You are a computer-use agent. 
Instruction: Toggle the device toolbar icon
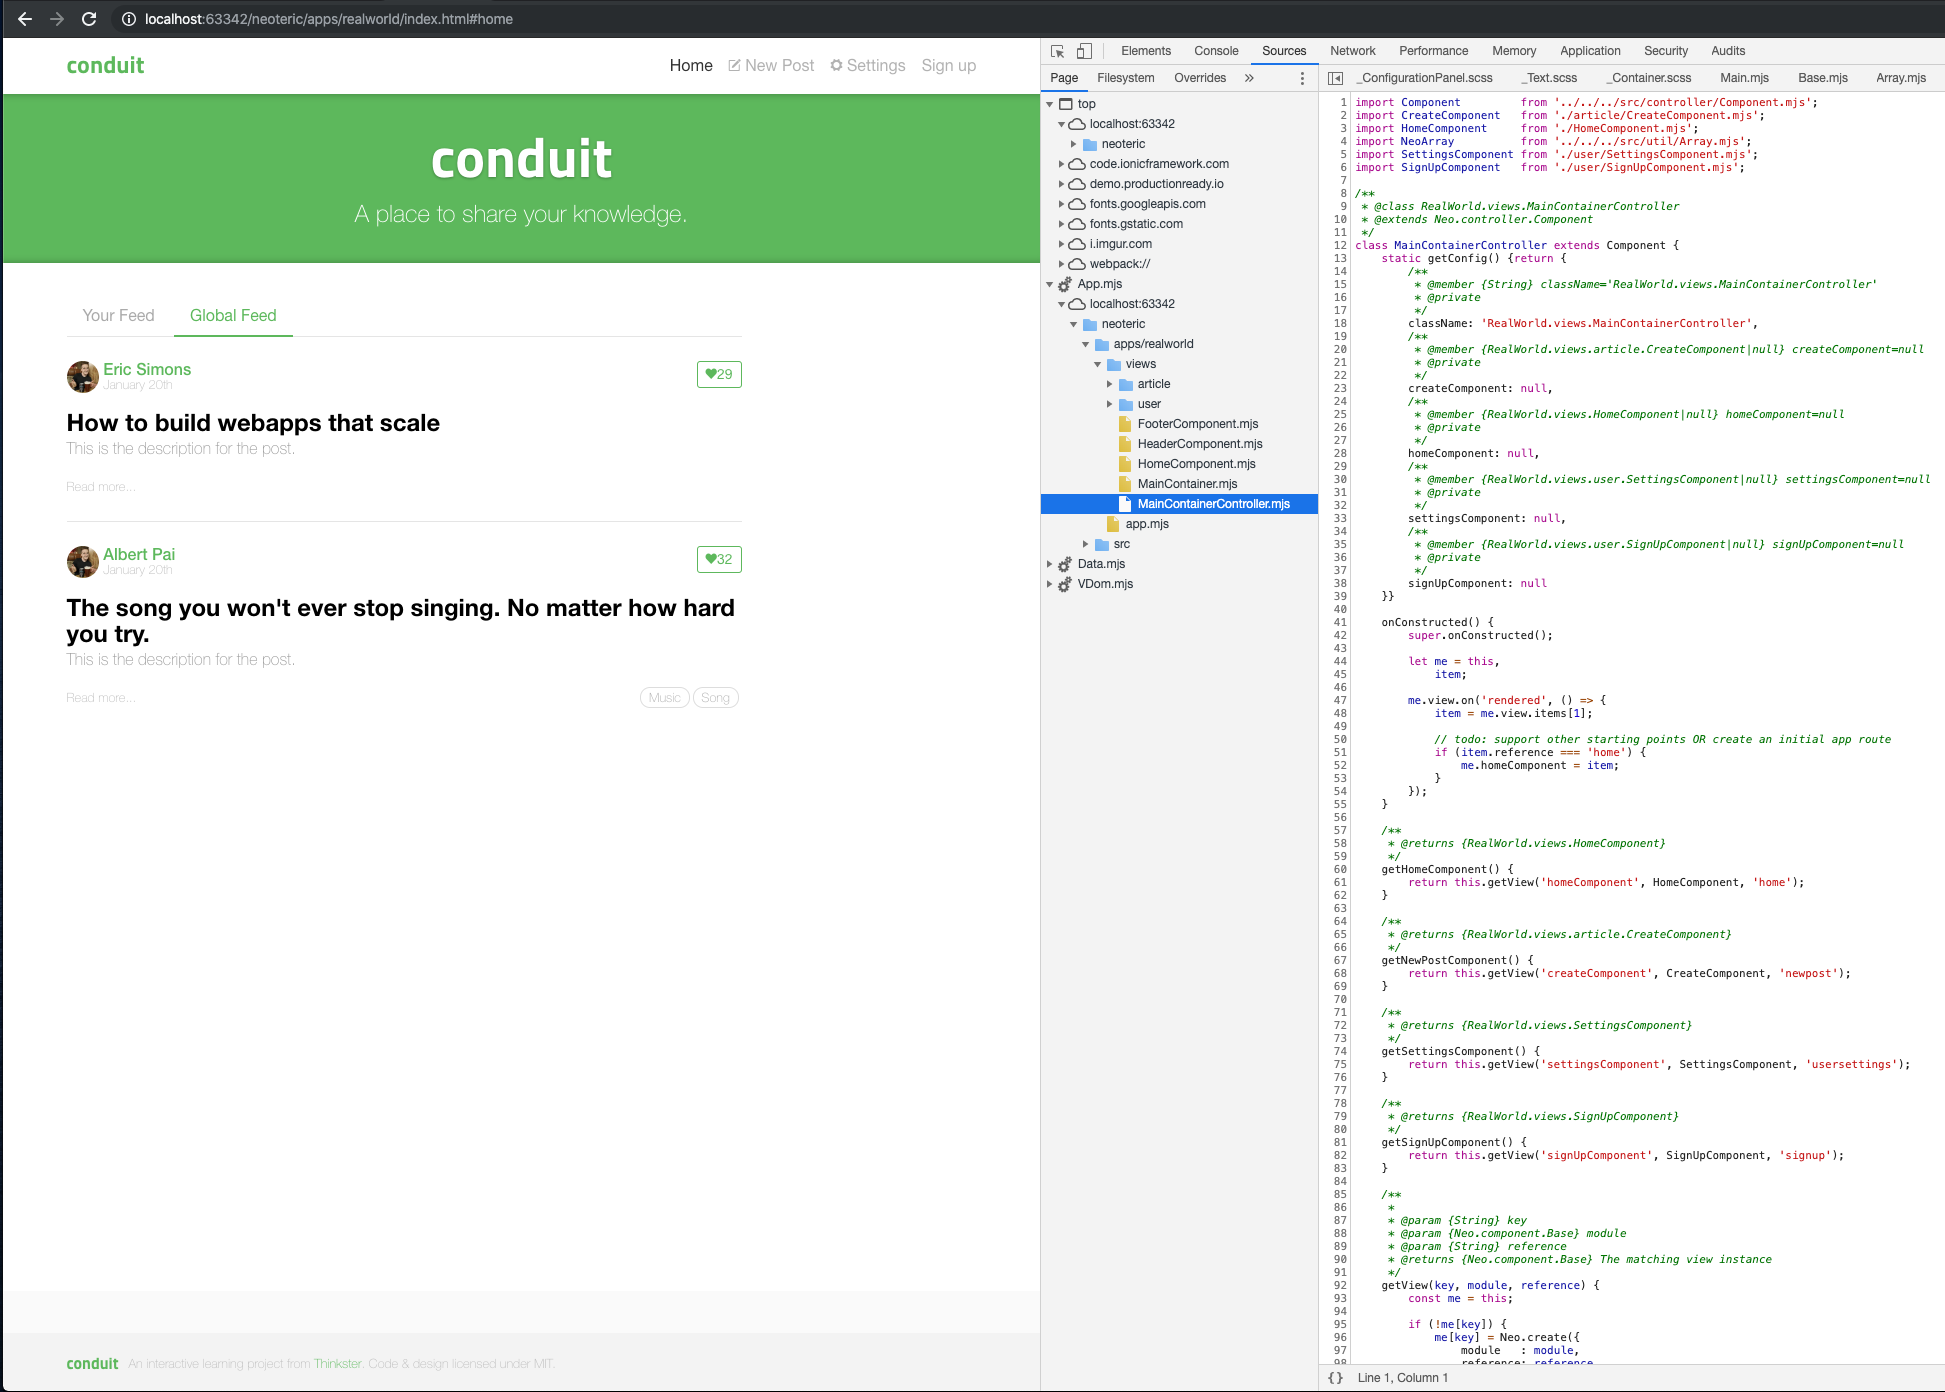1084,50
